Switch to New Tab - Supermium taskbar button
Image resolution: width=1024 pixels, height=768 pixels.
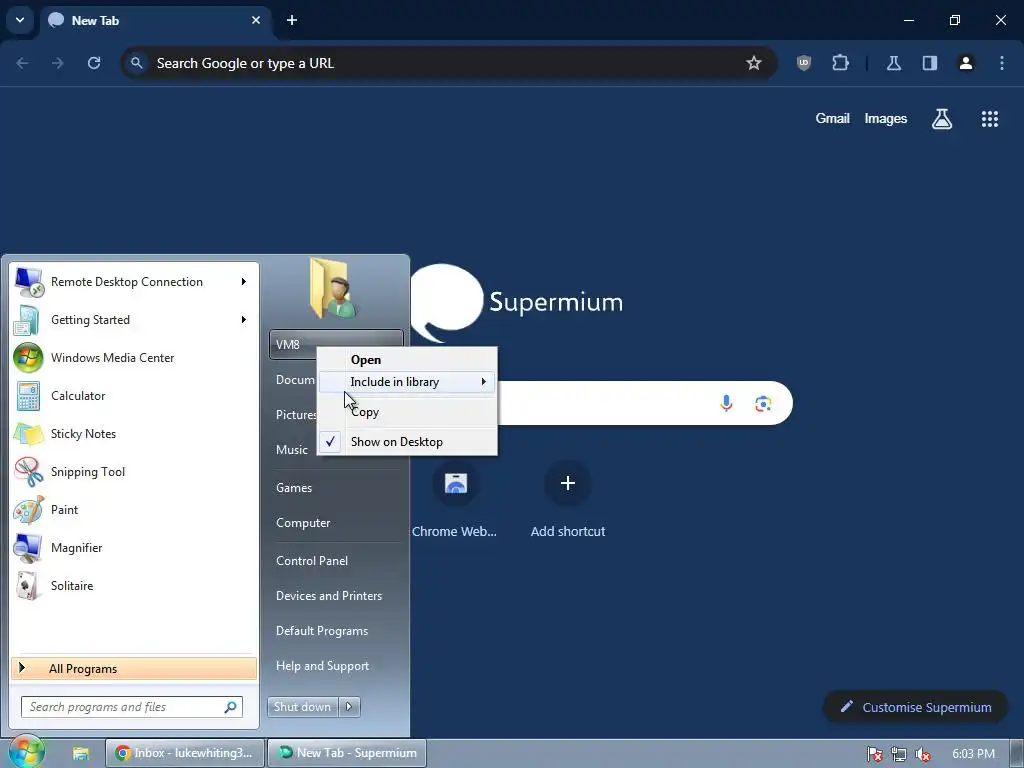pyautogui.click(x=347, y=753)
